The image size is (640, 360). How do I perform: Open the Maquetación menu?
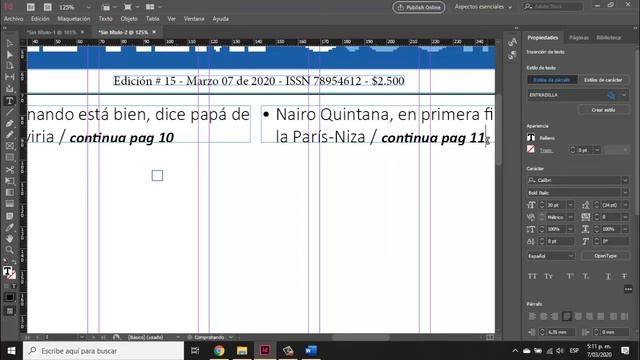[x=73, y=19]
